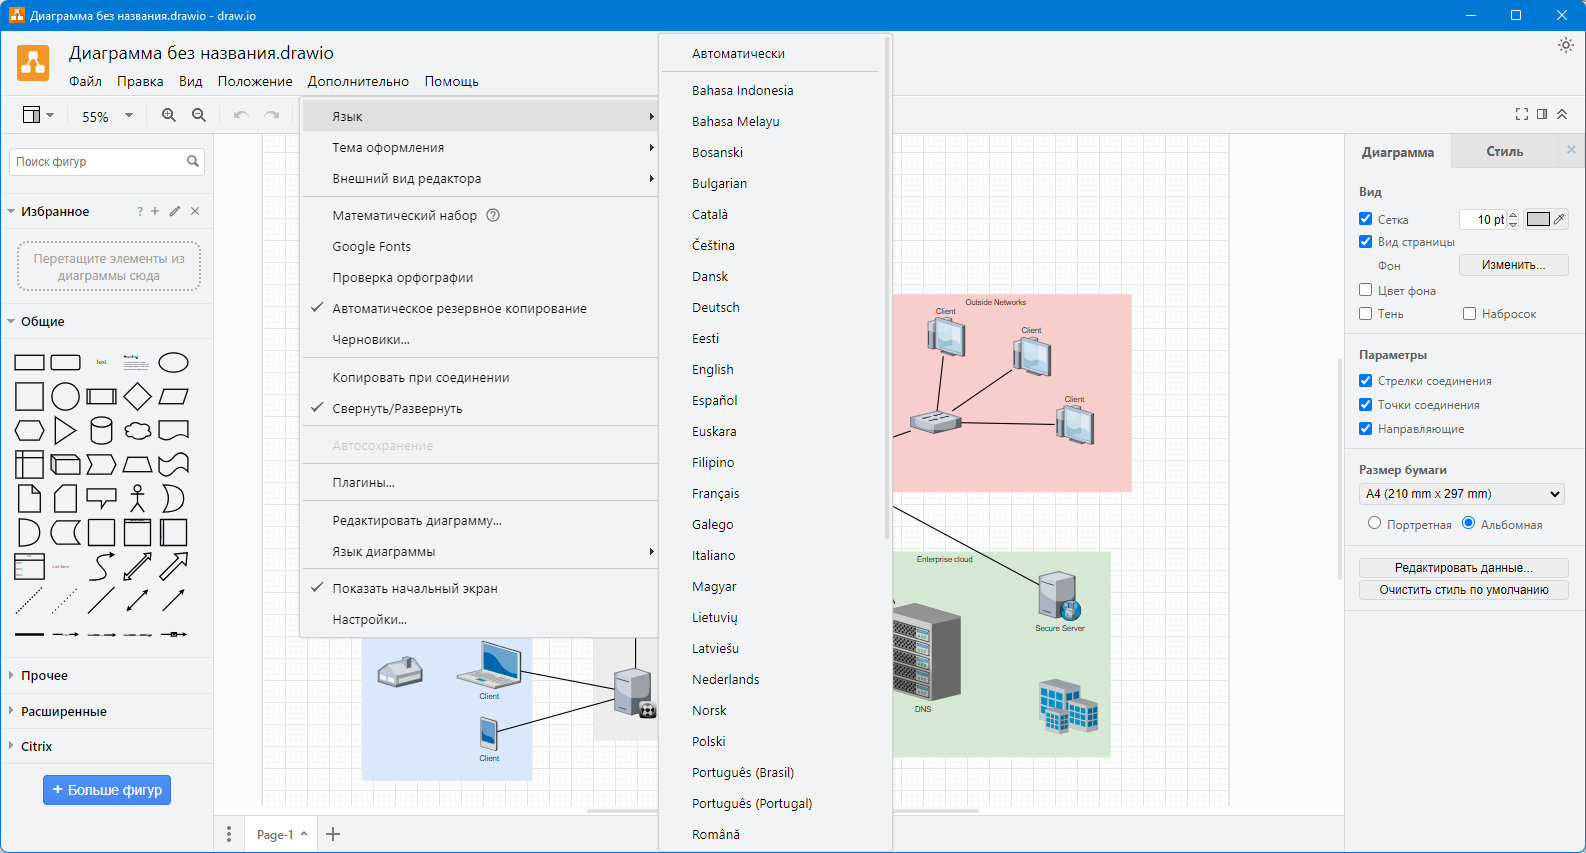Screen dimensions: 1586x853
Task: Open the Файл menu
Action: [x=85, y=81]
